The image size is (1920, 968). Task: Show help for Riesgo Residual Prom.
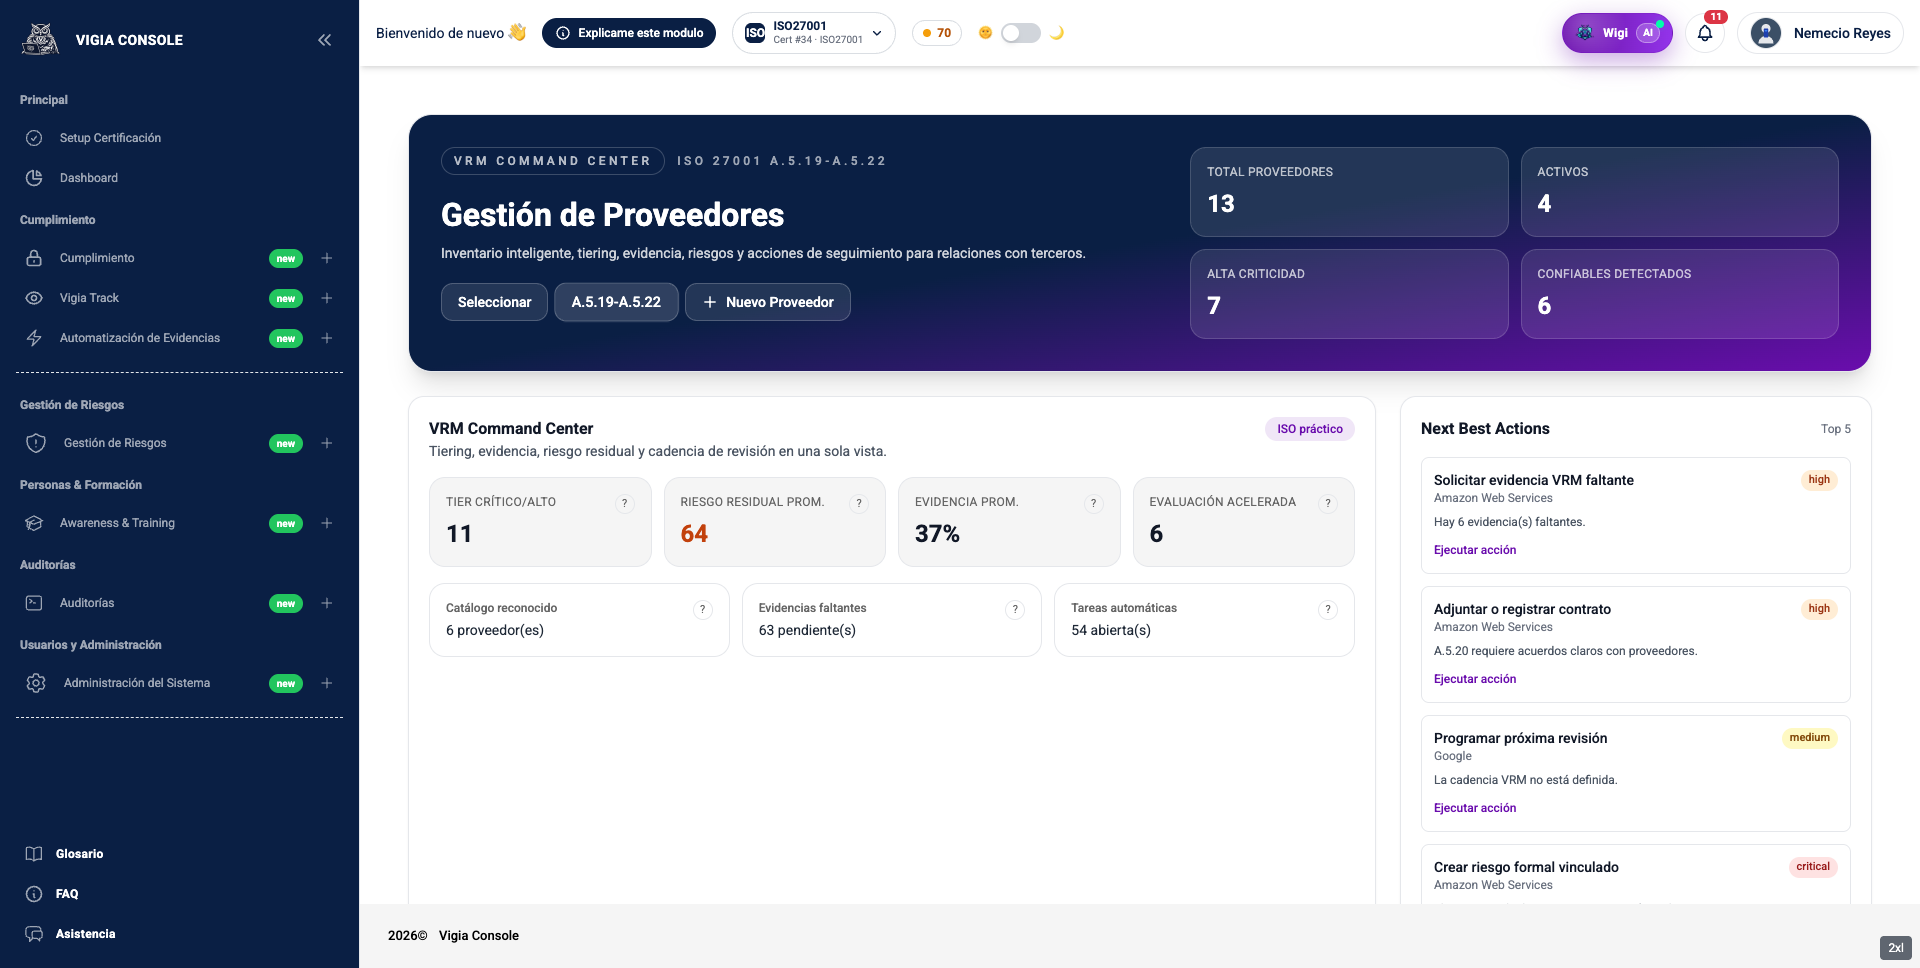(x=859, y=503)
